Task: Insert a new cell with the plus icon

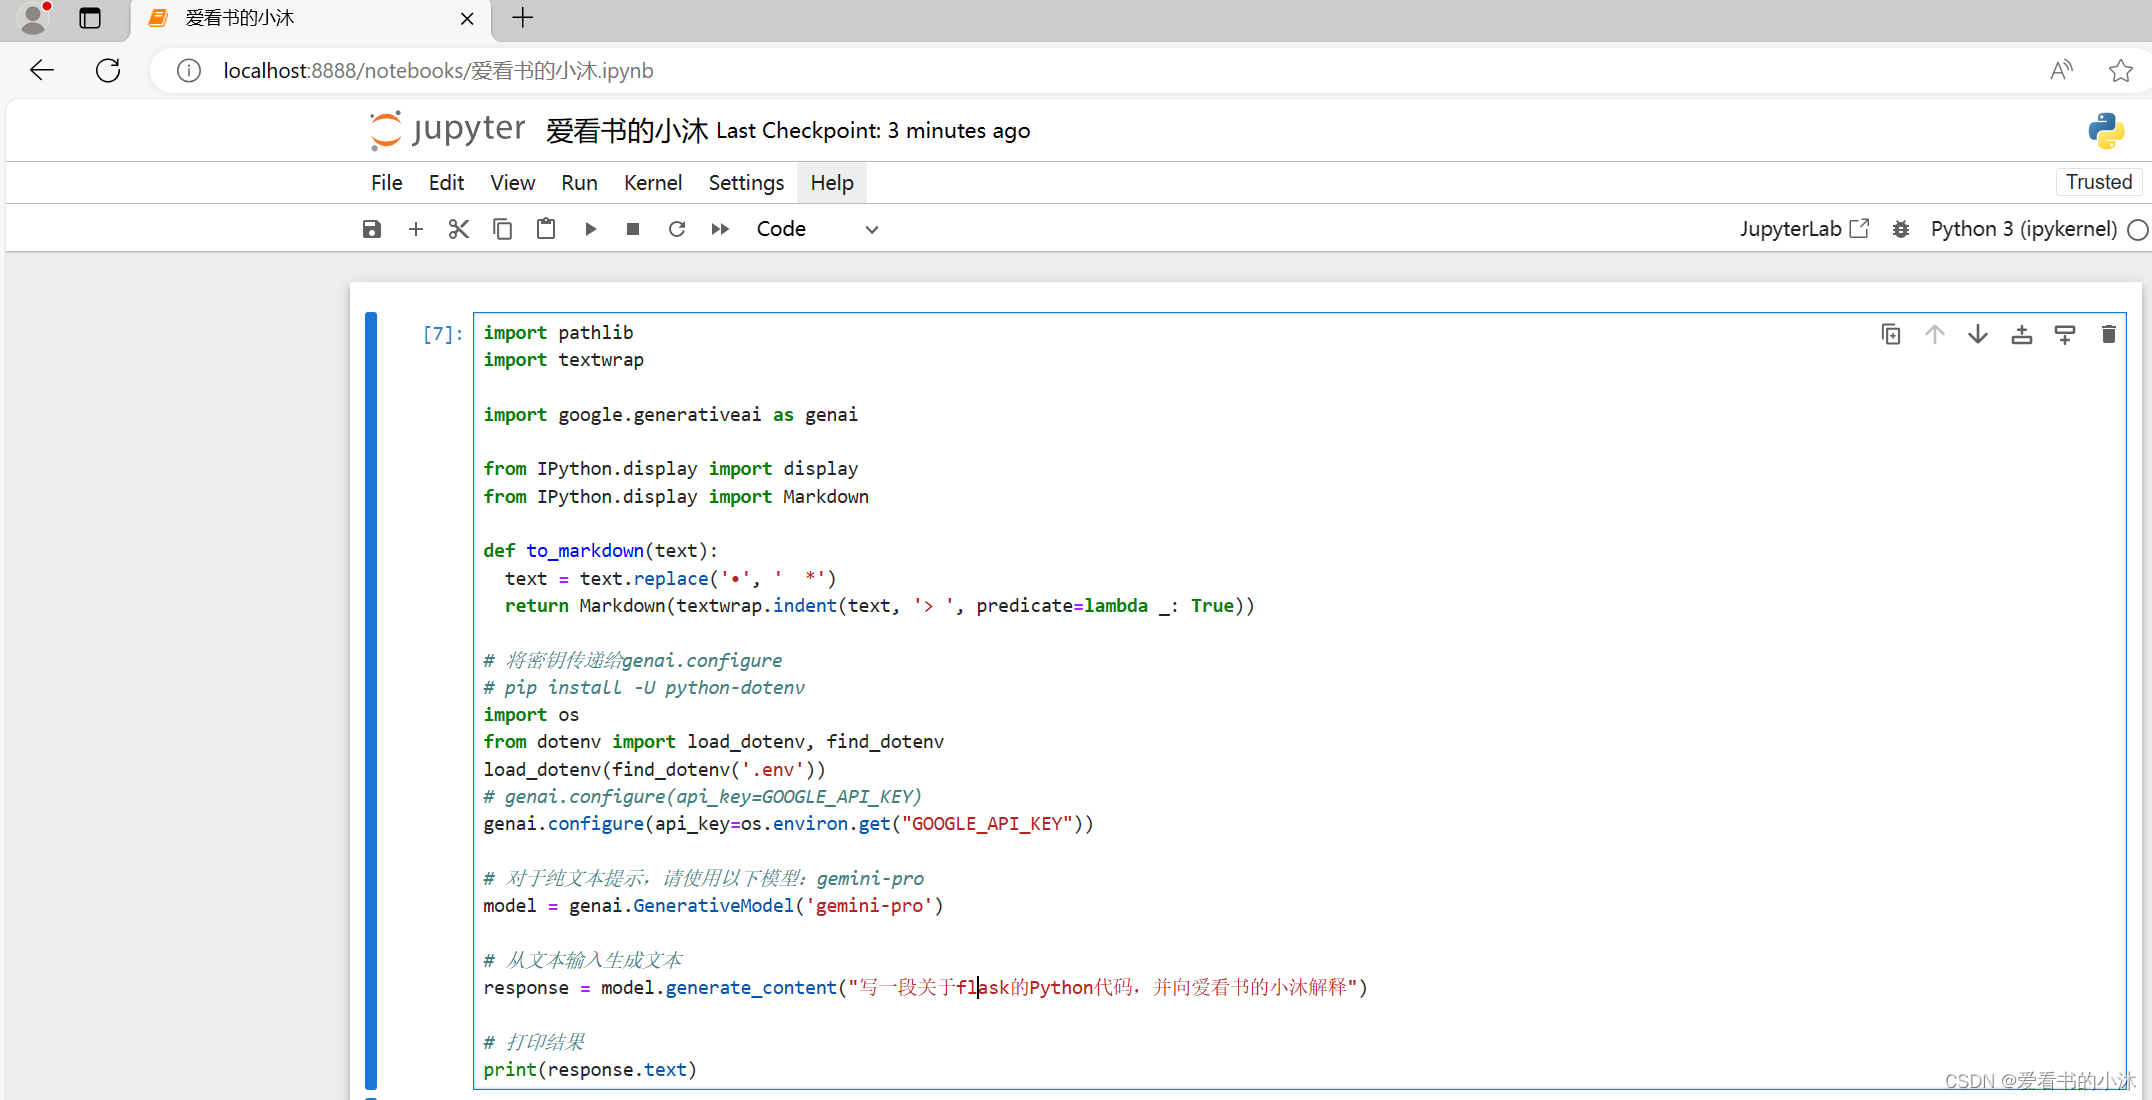Action: tap(416, 229)
